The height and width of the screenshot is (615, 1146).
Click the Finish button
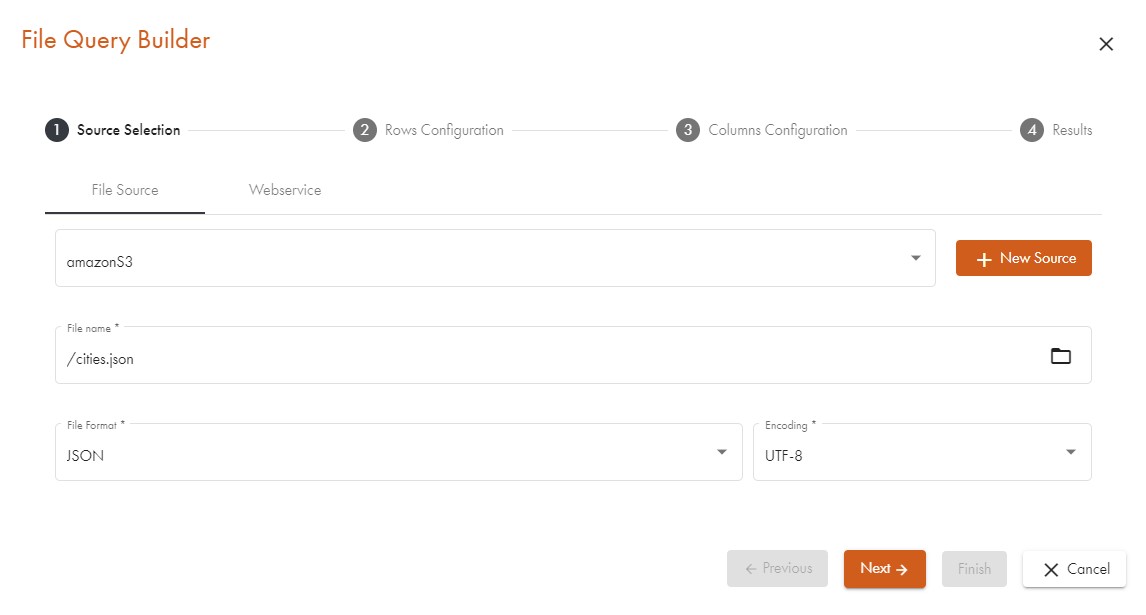click(x=974, y=569)
